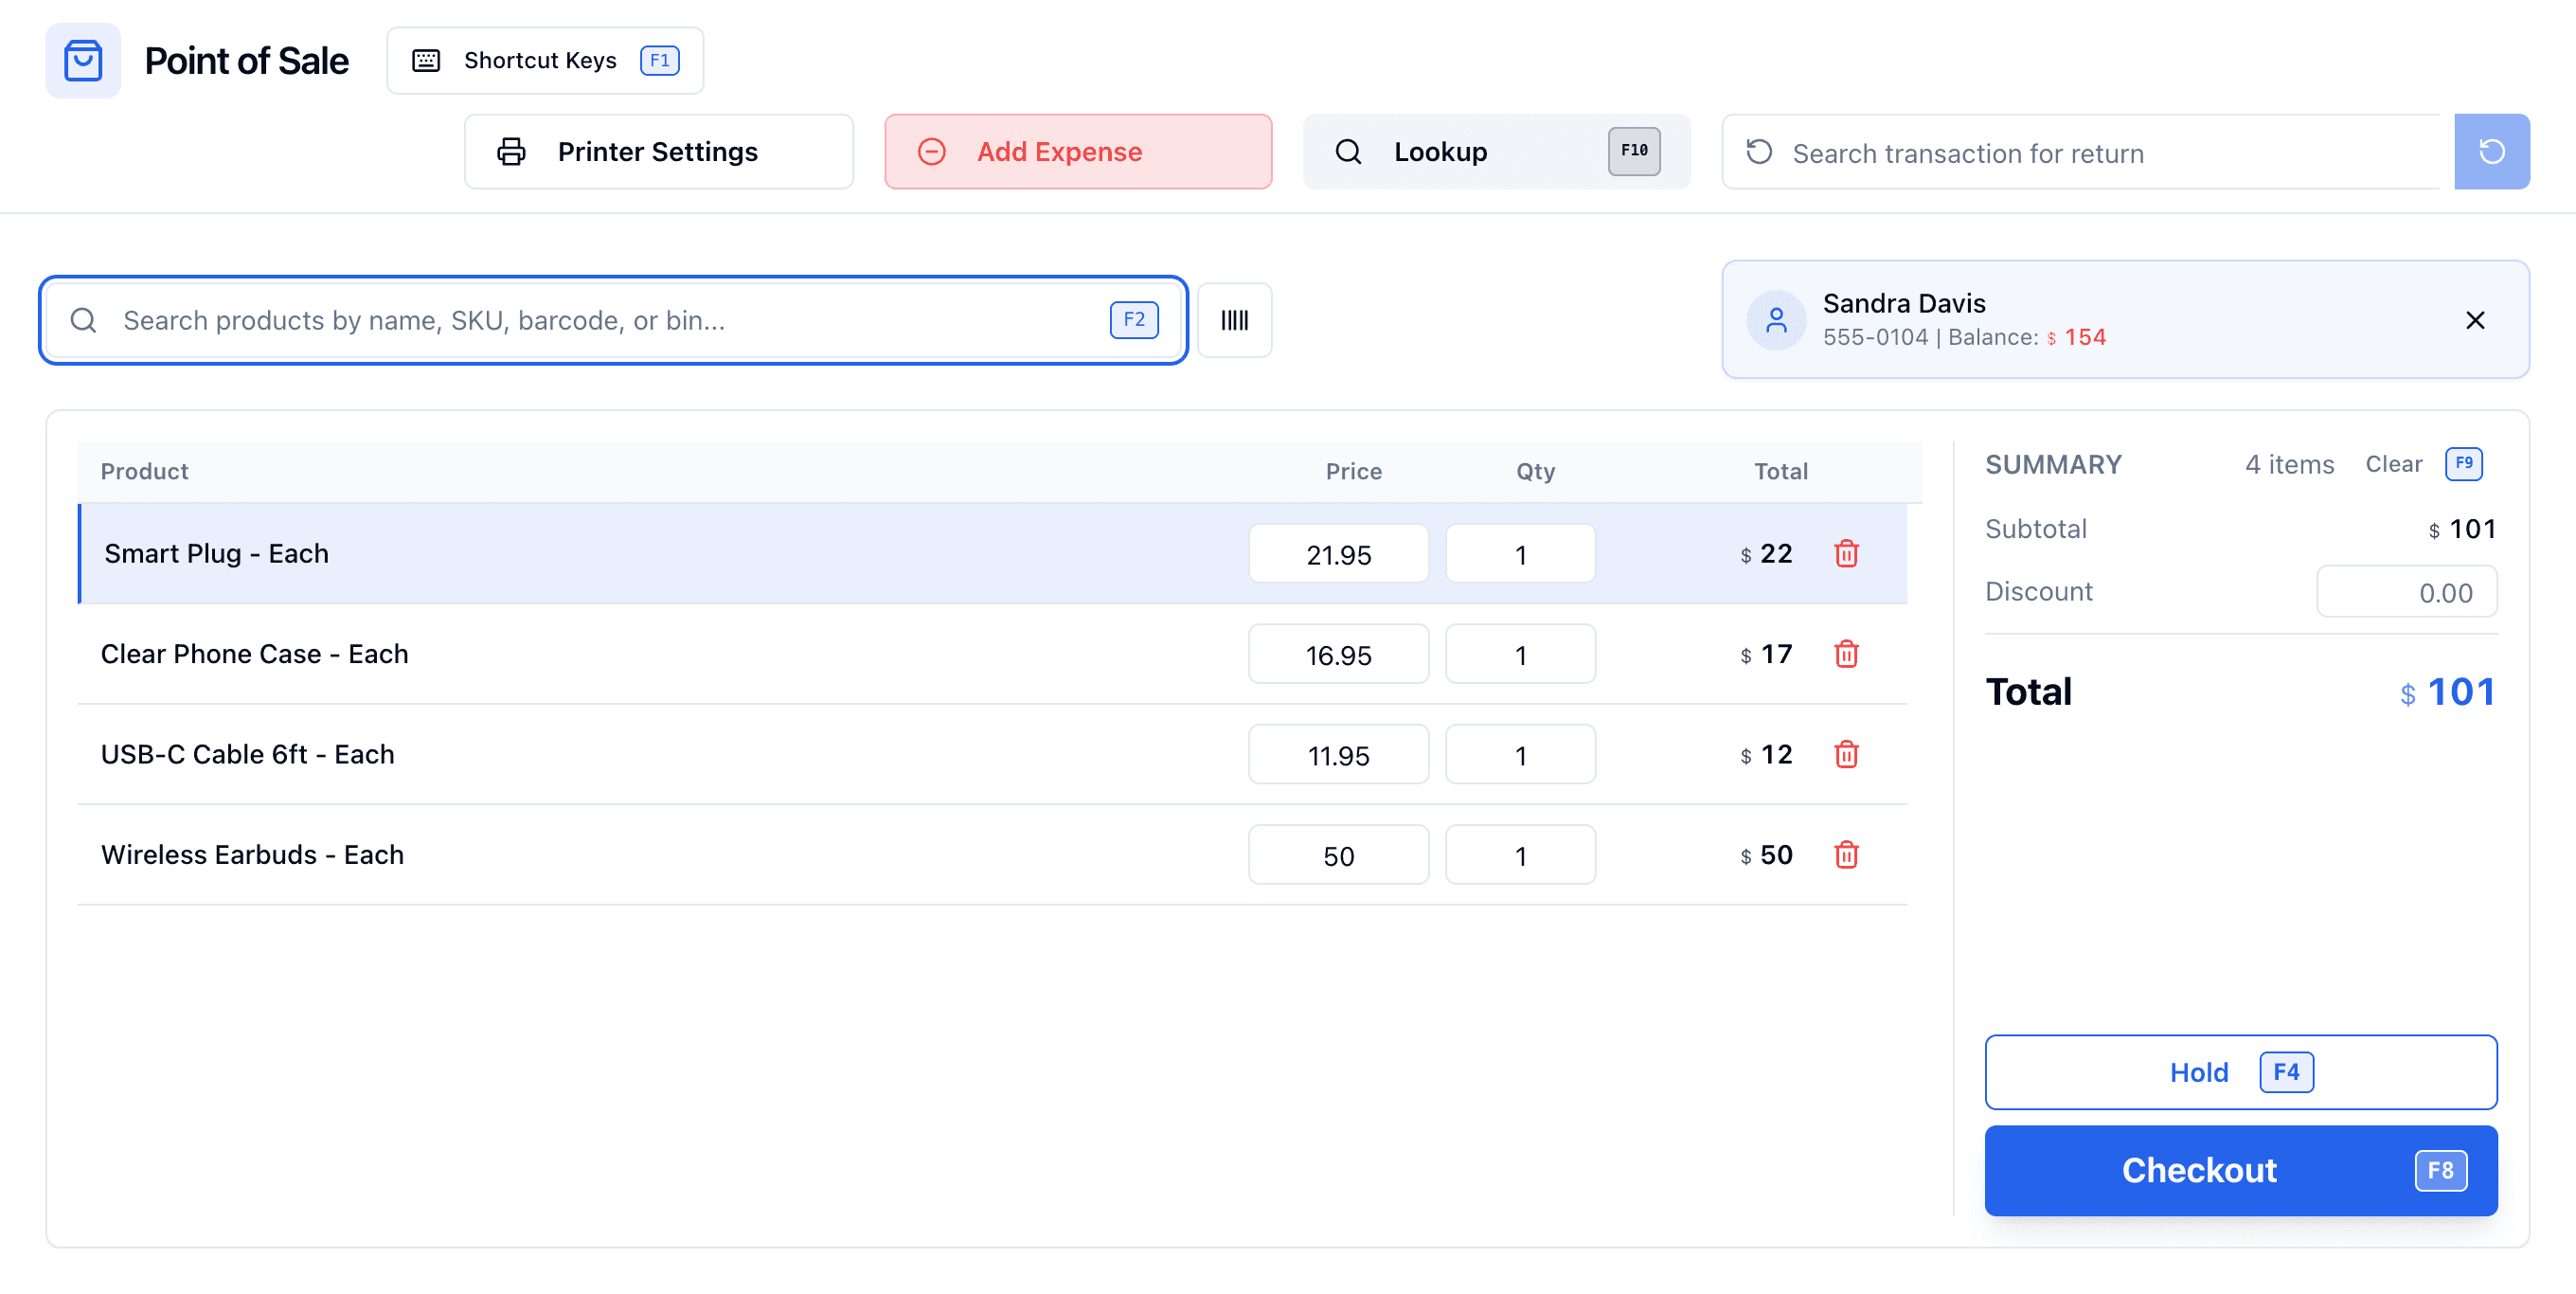Screen dimensions: 2576x1294
Task: Click the Point of Sale shopping bag logo
Action: pos(83,60)
